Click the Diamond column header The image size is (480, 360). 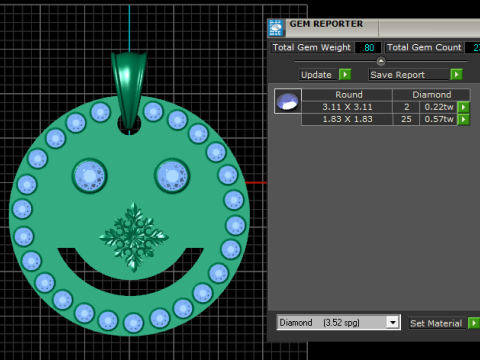(x=432, y=95)
